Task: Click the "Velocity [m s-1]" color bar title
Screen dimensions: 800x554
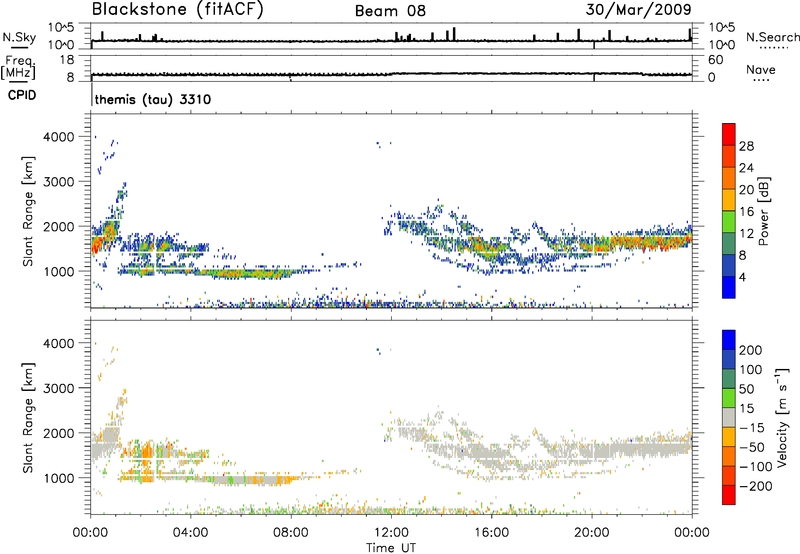Action: (782, 417)
